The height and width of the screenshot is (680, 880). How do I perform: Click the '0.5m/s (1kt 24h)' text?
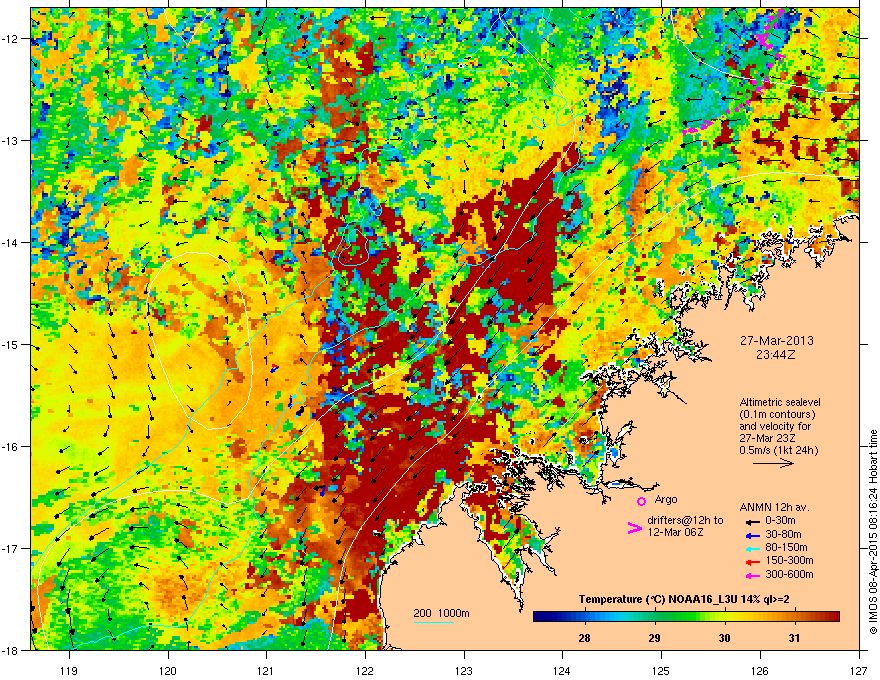pos(778,450)
